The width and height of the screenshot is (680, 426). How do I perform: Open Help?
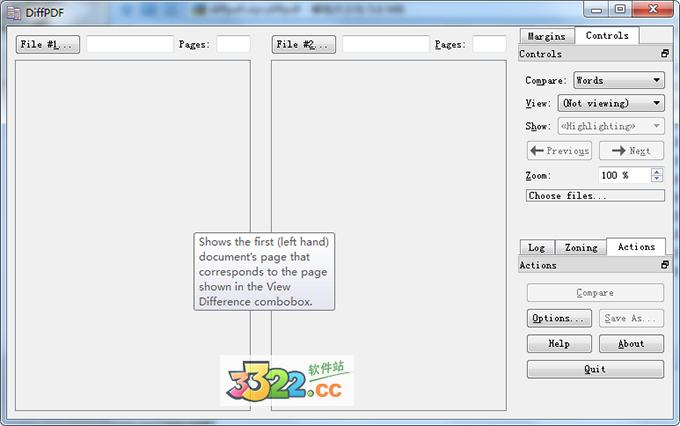tap(559, 344)
